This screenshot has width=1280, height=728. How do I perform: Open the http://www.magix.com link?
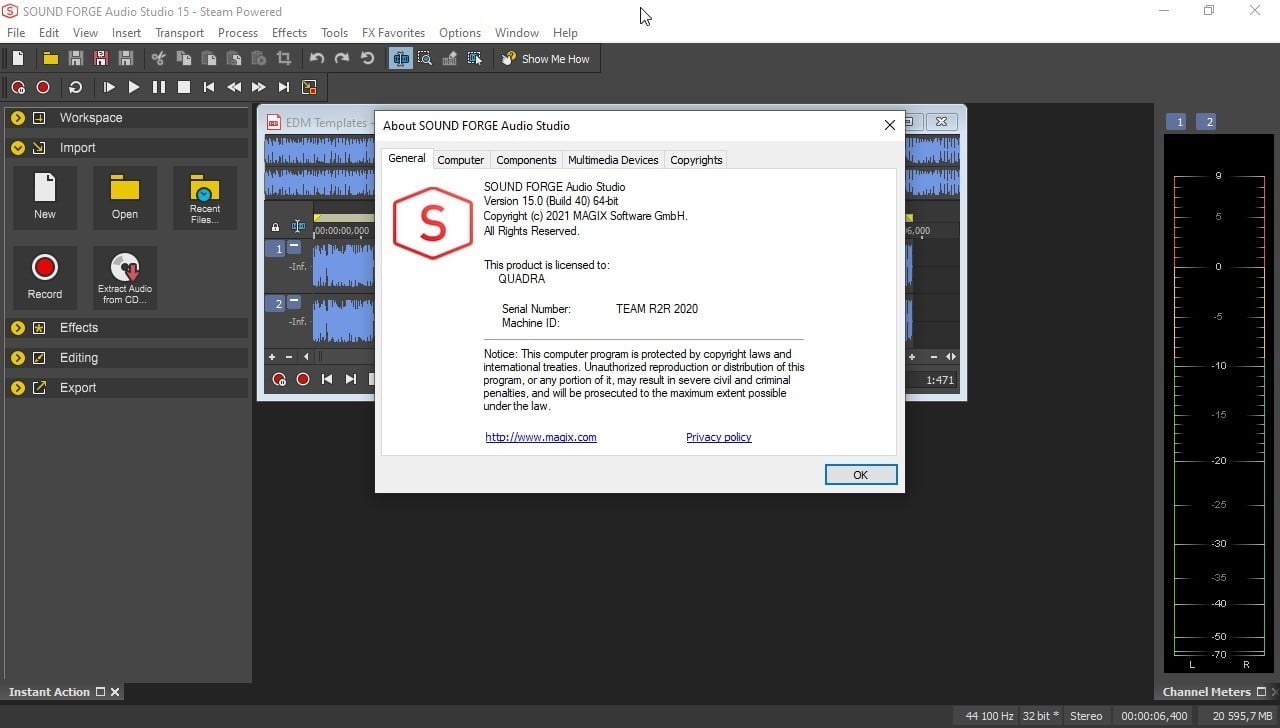pos(541,437)
